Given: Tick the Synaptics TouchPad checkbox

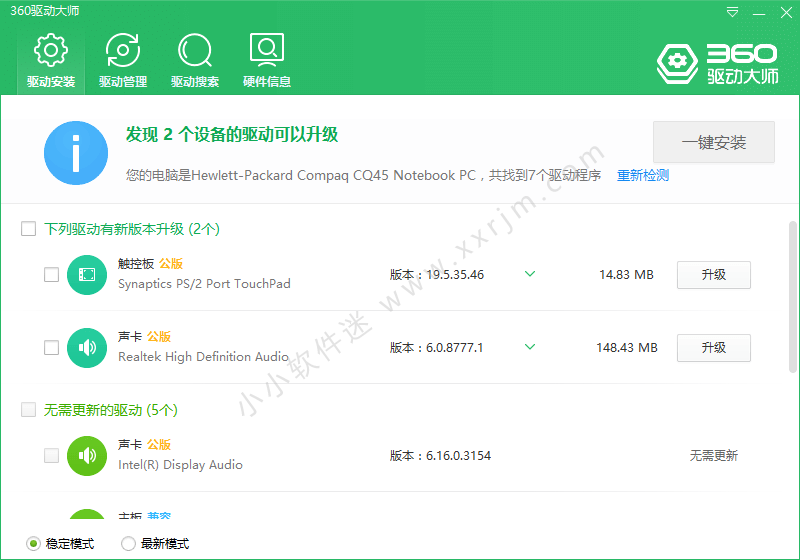Looking at the screenshot, I should point(52,274).
